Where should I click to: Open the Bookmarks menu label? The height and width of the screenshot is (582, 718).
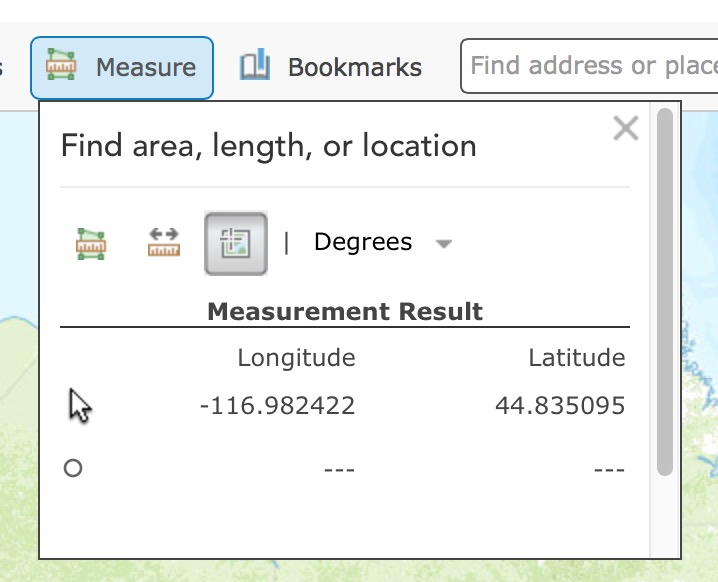click(x=355, y=68)
